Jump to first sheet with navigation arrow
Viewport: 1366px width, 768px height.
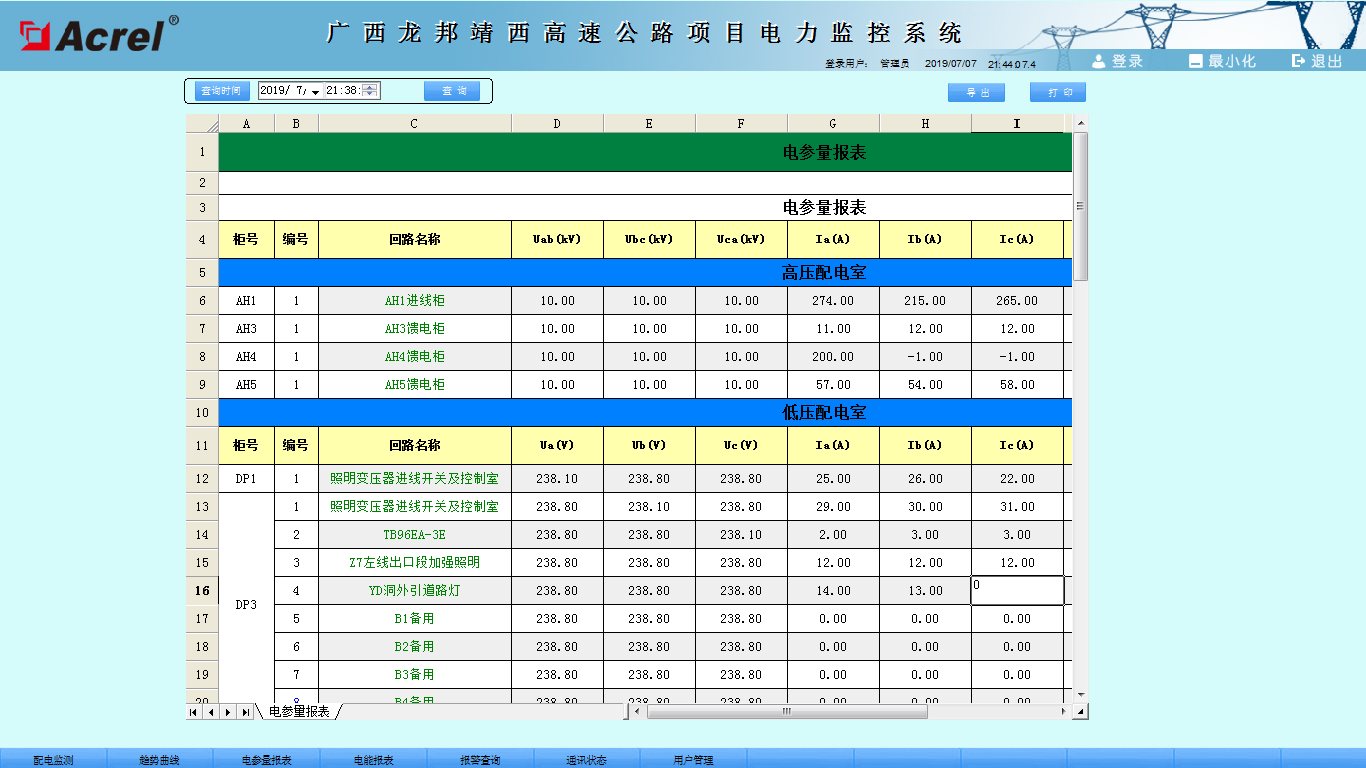[194, 712]
